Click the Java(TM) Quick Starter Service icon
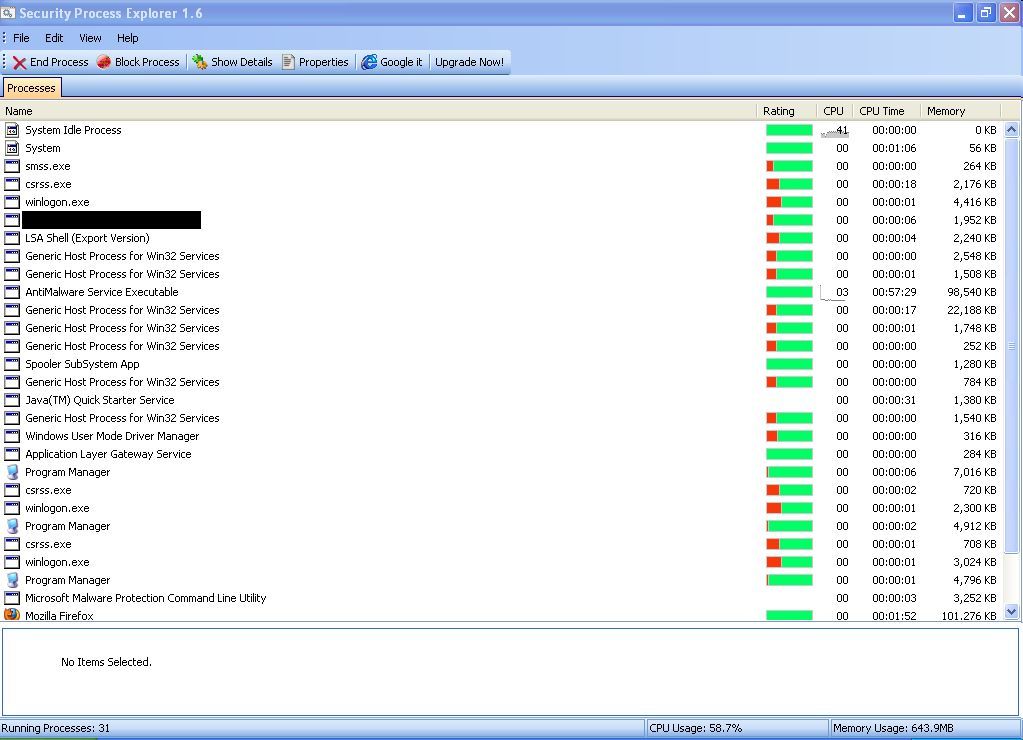The image size is (1023, 740). coord(12,399)
